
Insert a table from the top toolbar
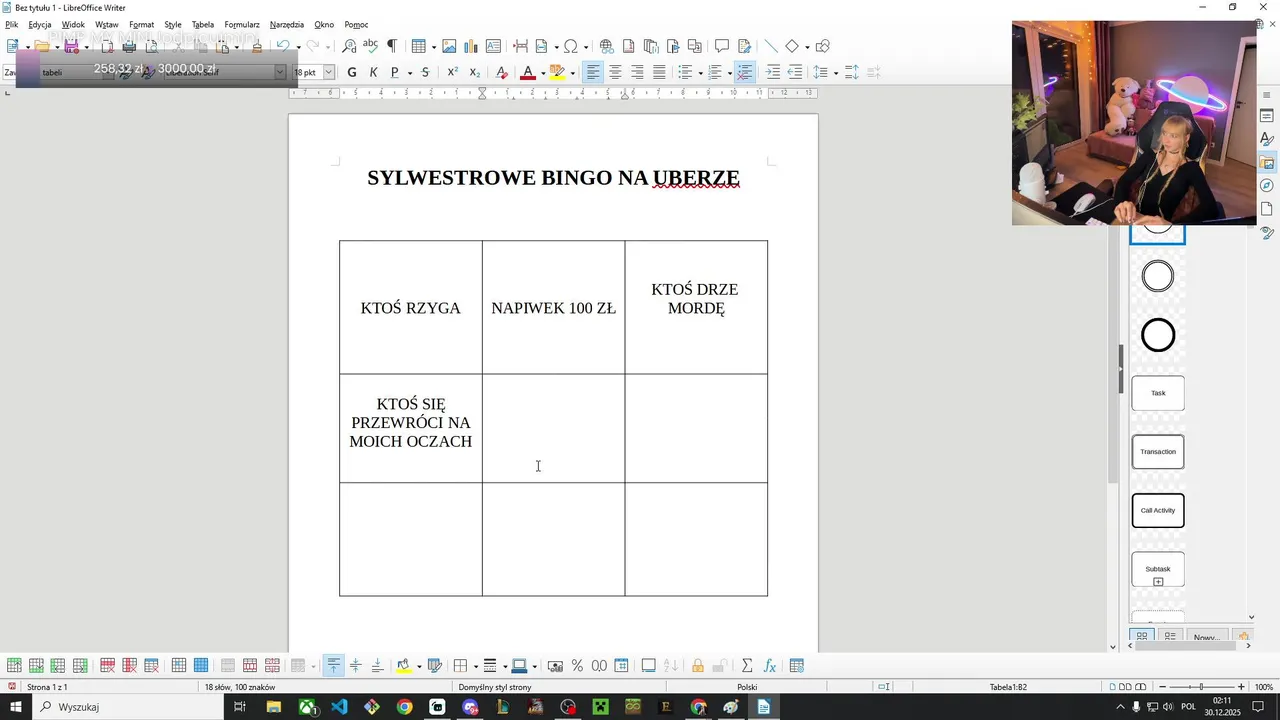click(x=418, y=46)
